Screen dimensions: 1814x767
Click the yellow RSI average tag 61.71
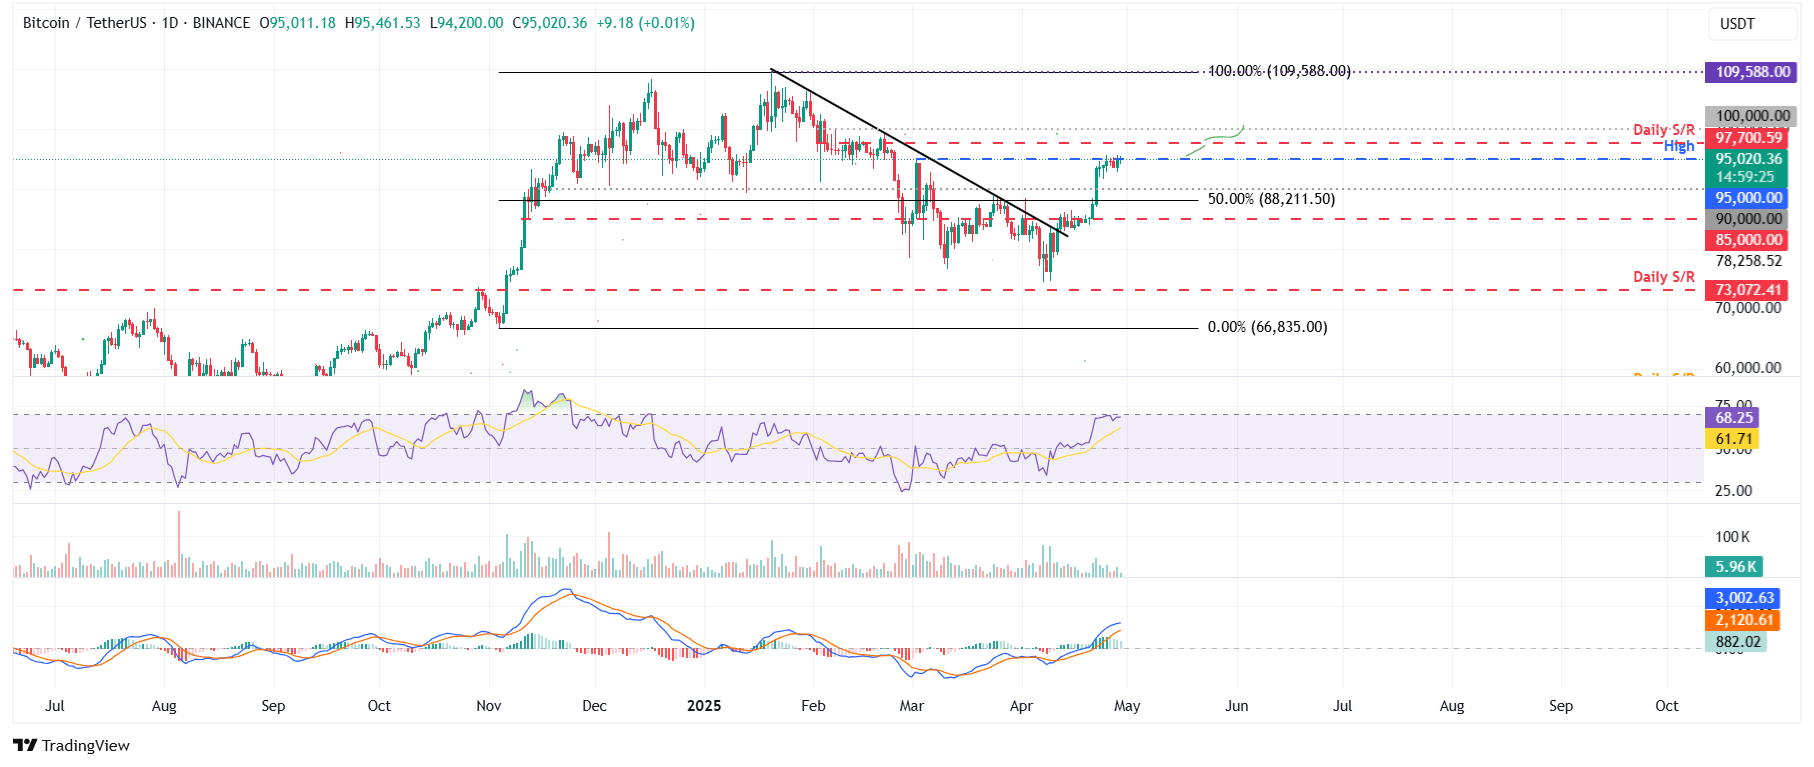pos(1732,439)
